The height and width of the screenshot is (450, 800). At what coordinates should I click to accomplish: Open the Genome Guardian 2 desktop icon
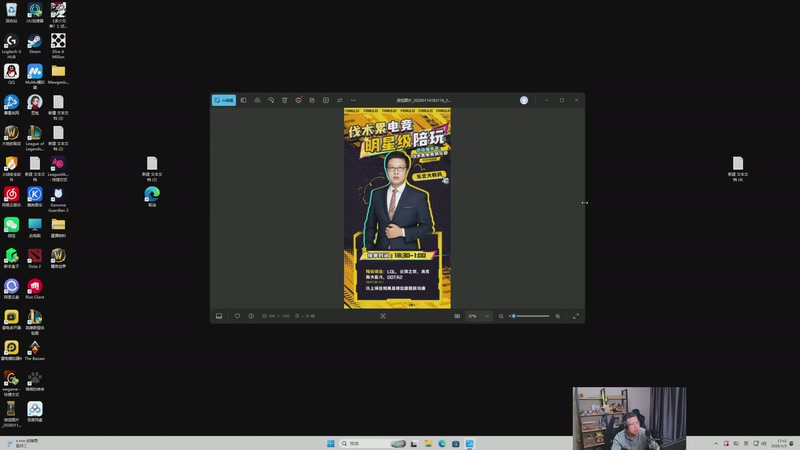(x=58, y=199)
